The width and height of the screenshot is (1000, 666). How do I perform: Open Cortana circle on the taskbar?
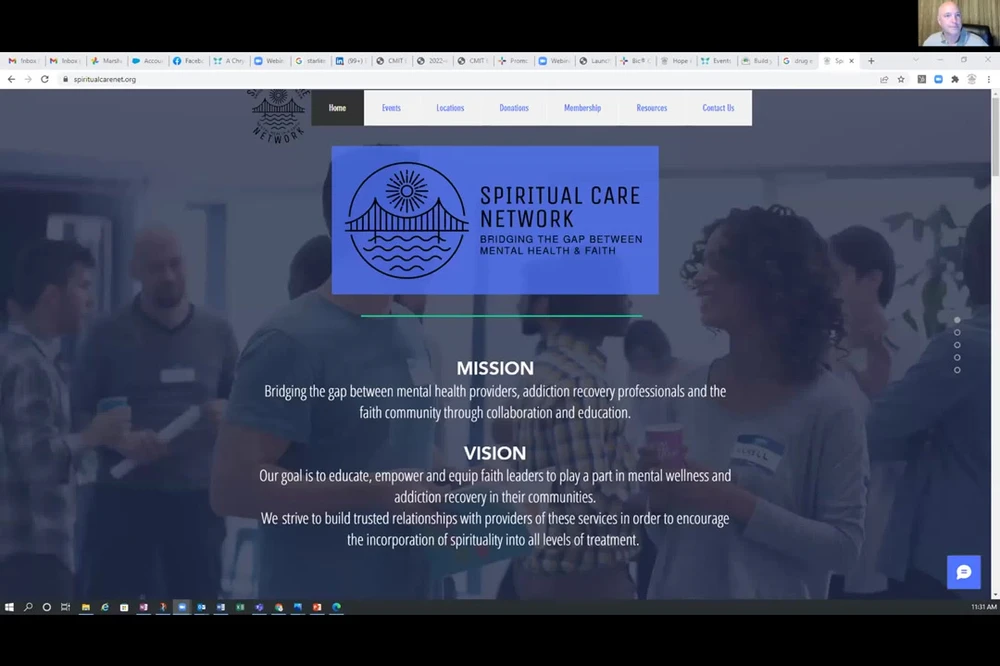click(x=47, y=607)
